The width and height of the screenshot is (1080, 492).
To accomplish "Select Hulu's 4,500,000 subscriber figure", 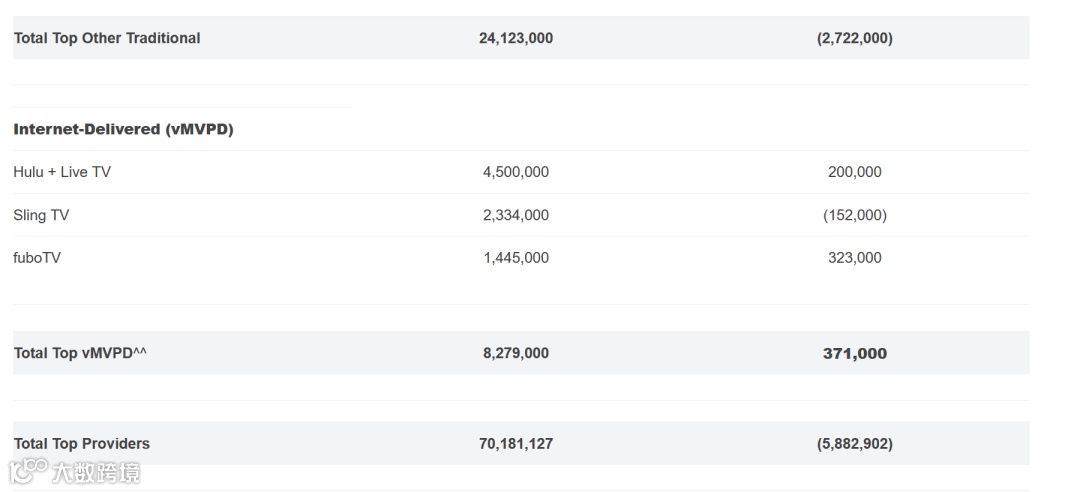I will (516, 172).
